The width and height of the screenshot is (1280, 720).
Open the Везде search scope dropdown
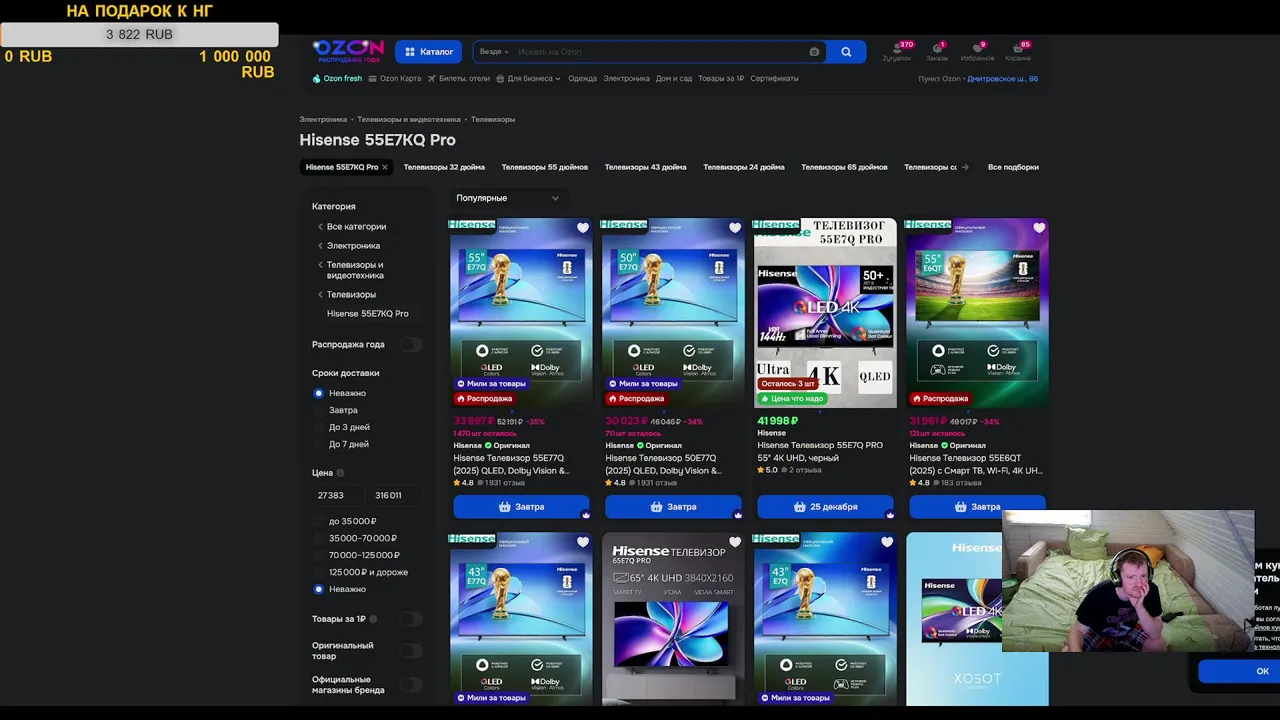click(494, 52)
